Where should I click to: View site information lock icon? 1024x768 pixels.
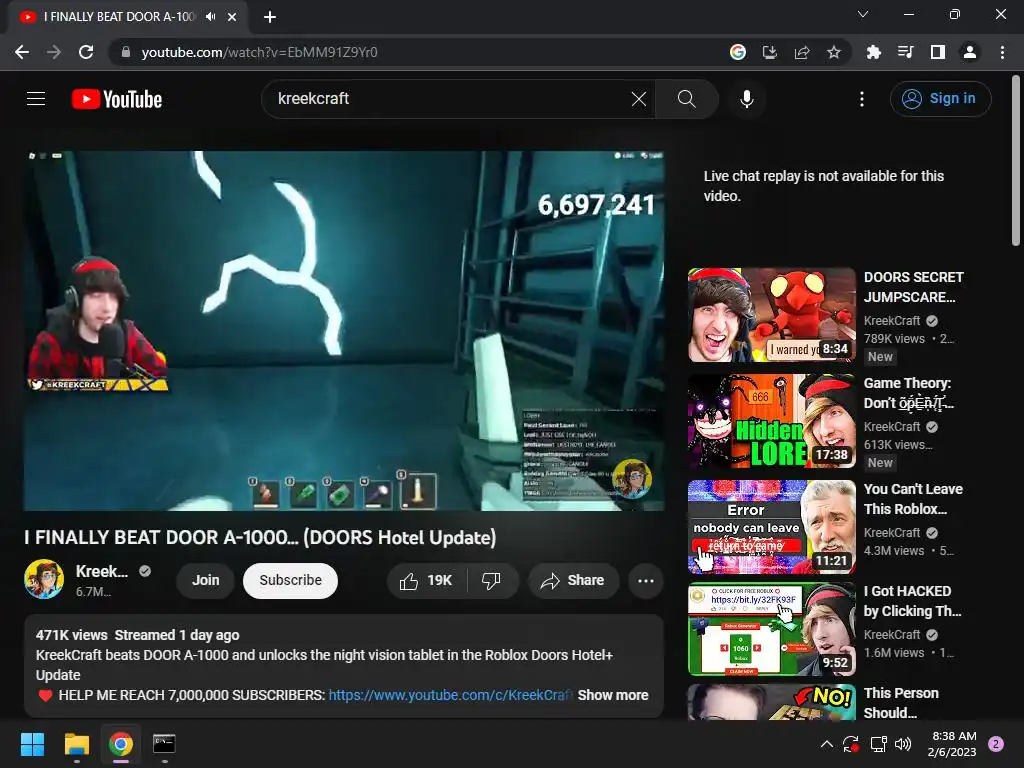126,52
